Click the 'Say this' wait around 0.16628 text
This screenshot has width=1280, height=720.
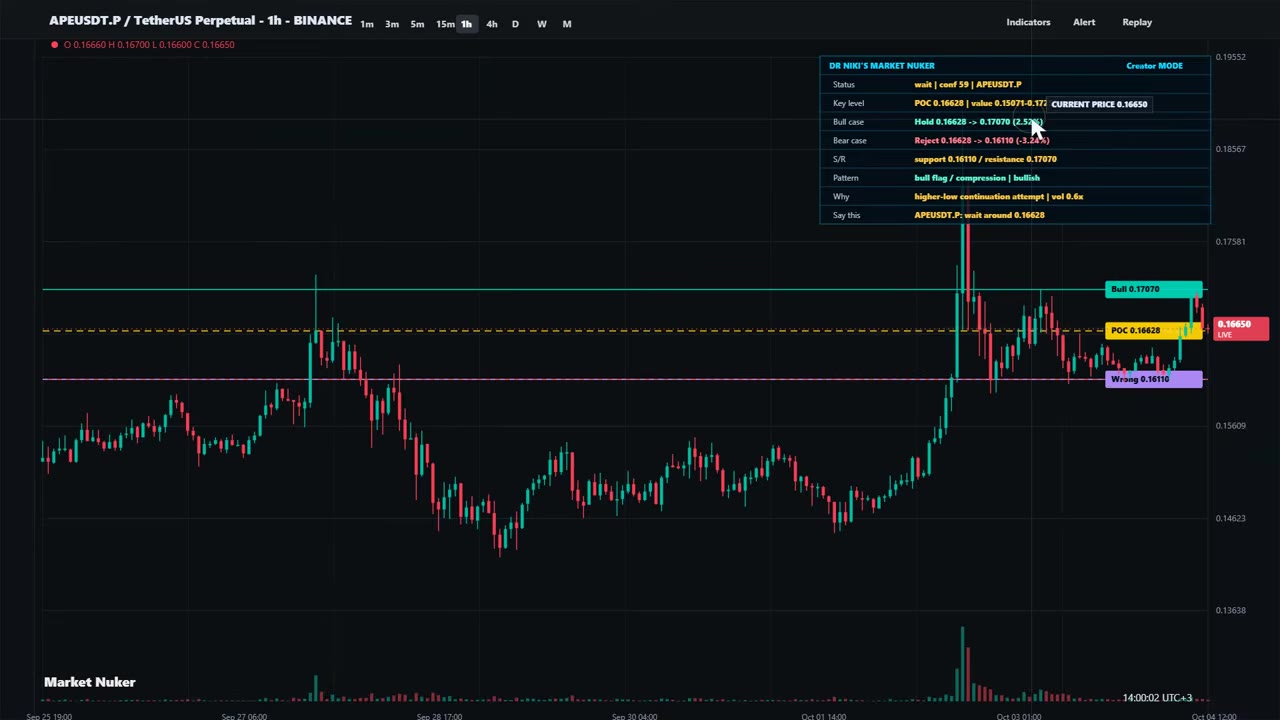[x=979, y=215]
